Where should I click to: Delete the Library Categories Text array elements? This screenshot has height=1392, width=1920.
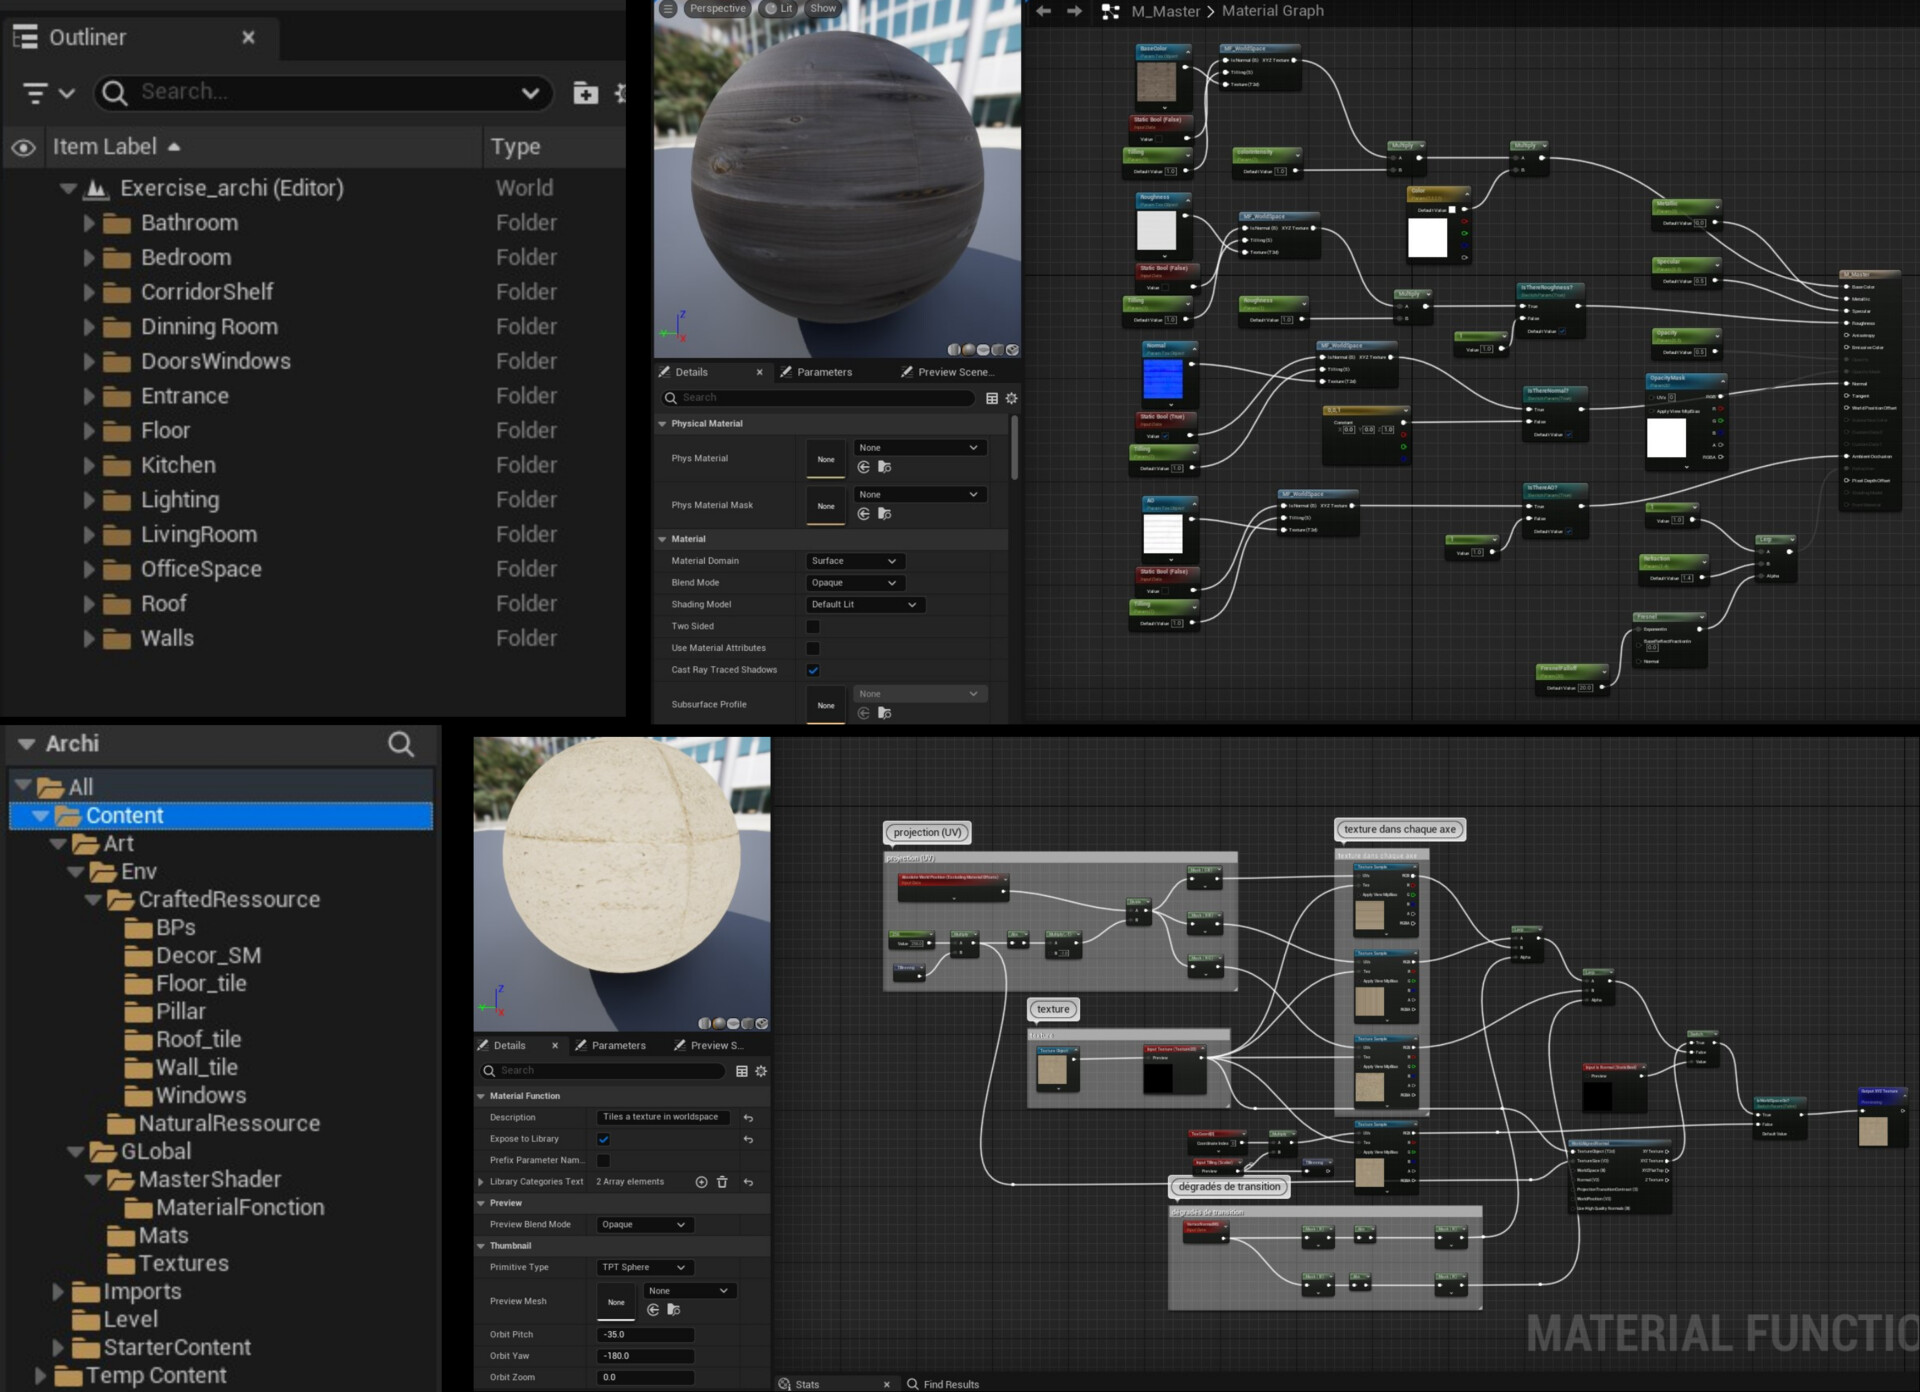coord(722,1182)
